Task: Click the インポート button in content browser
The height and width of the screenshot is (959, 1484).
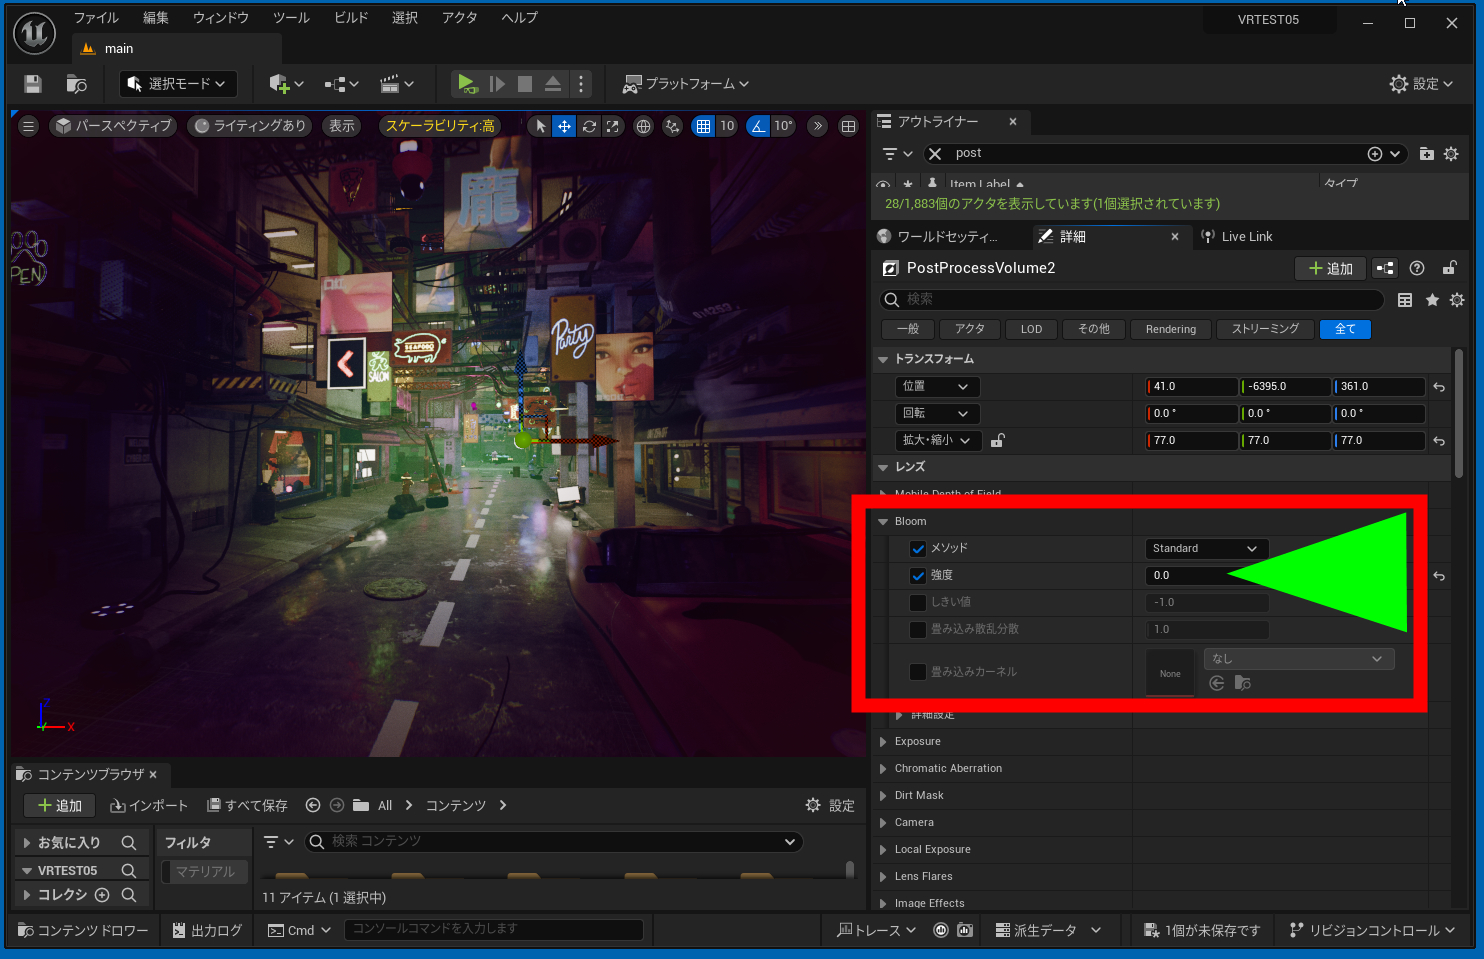Action: (149, 806)
